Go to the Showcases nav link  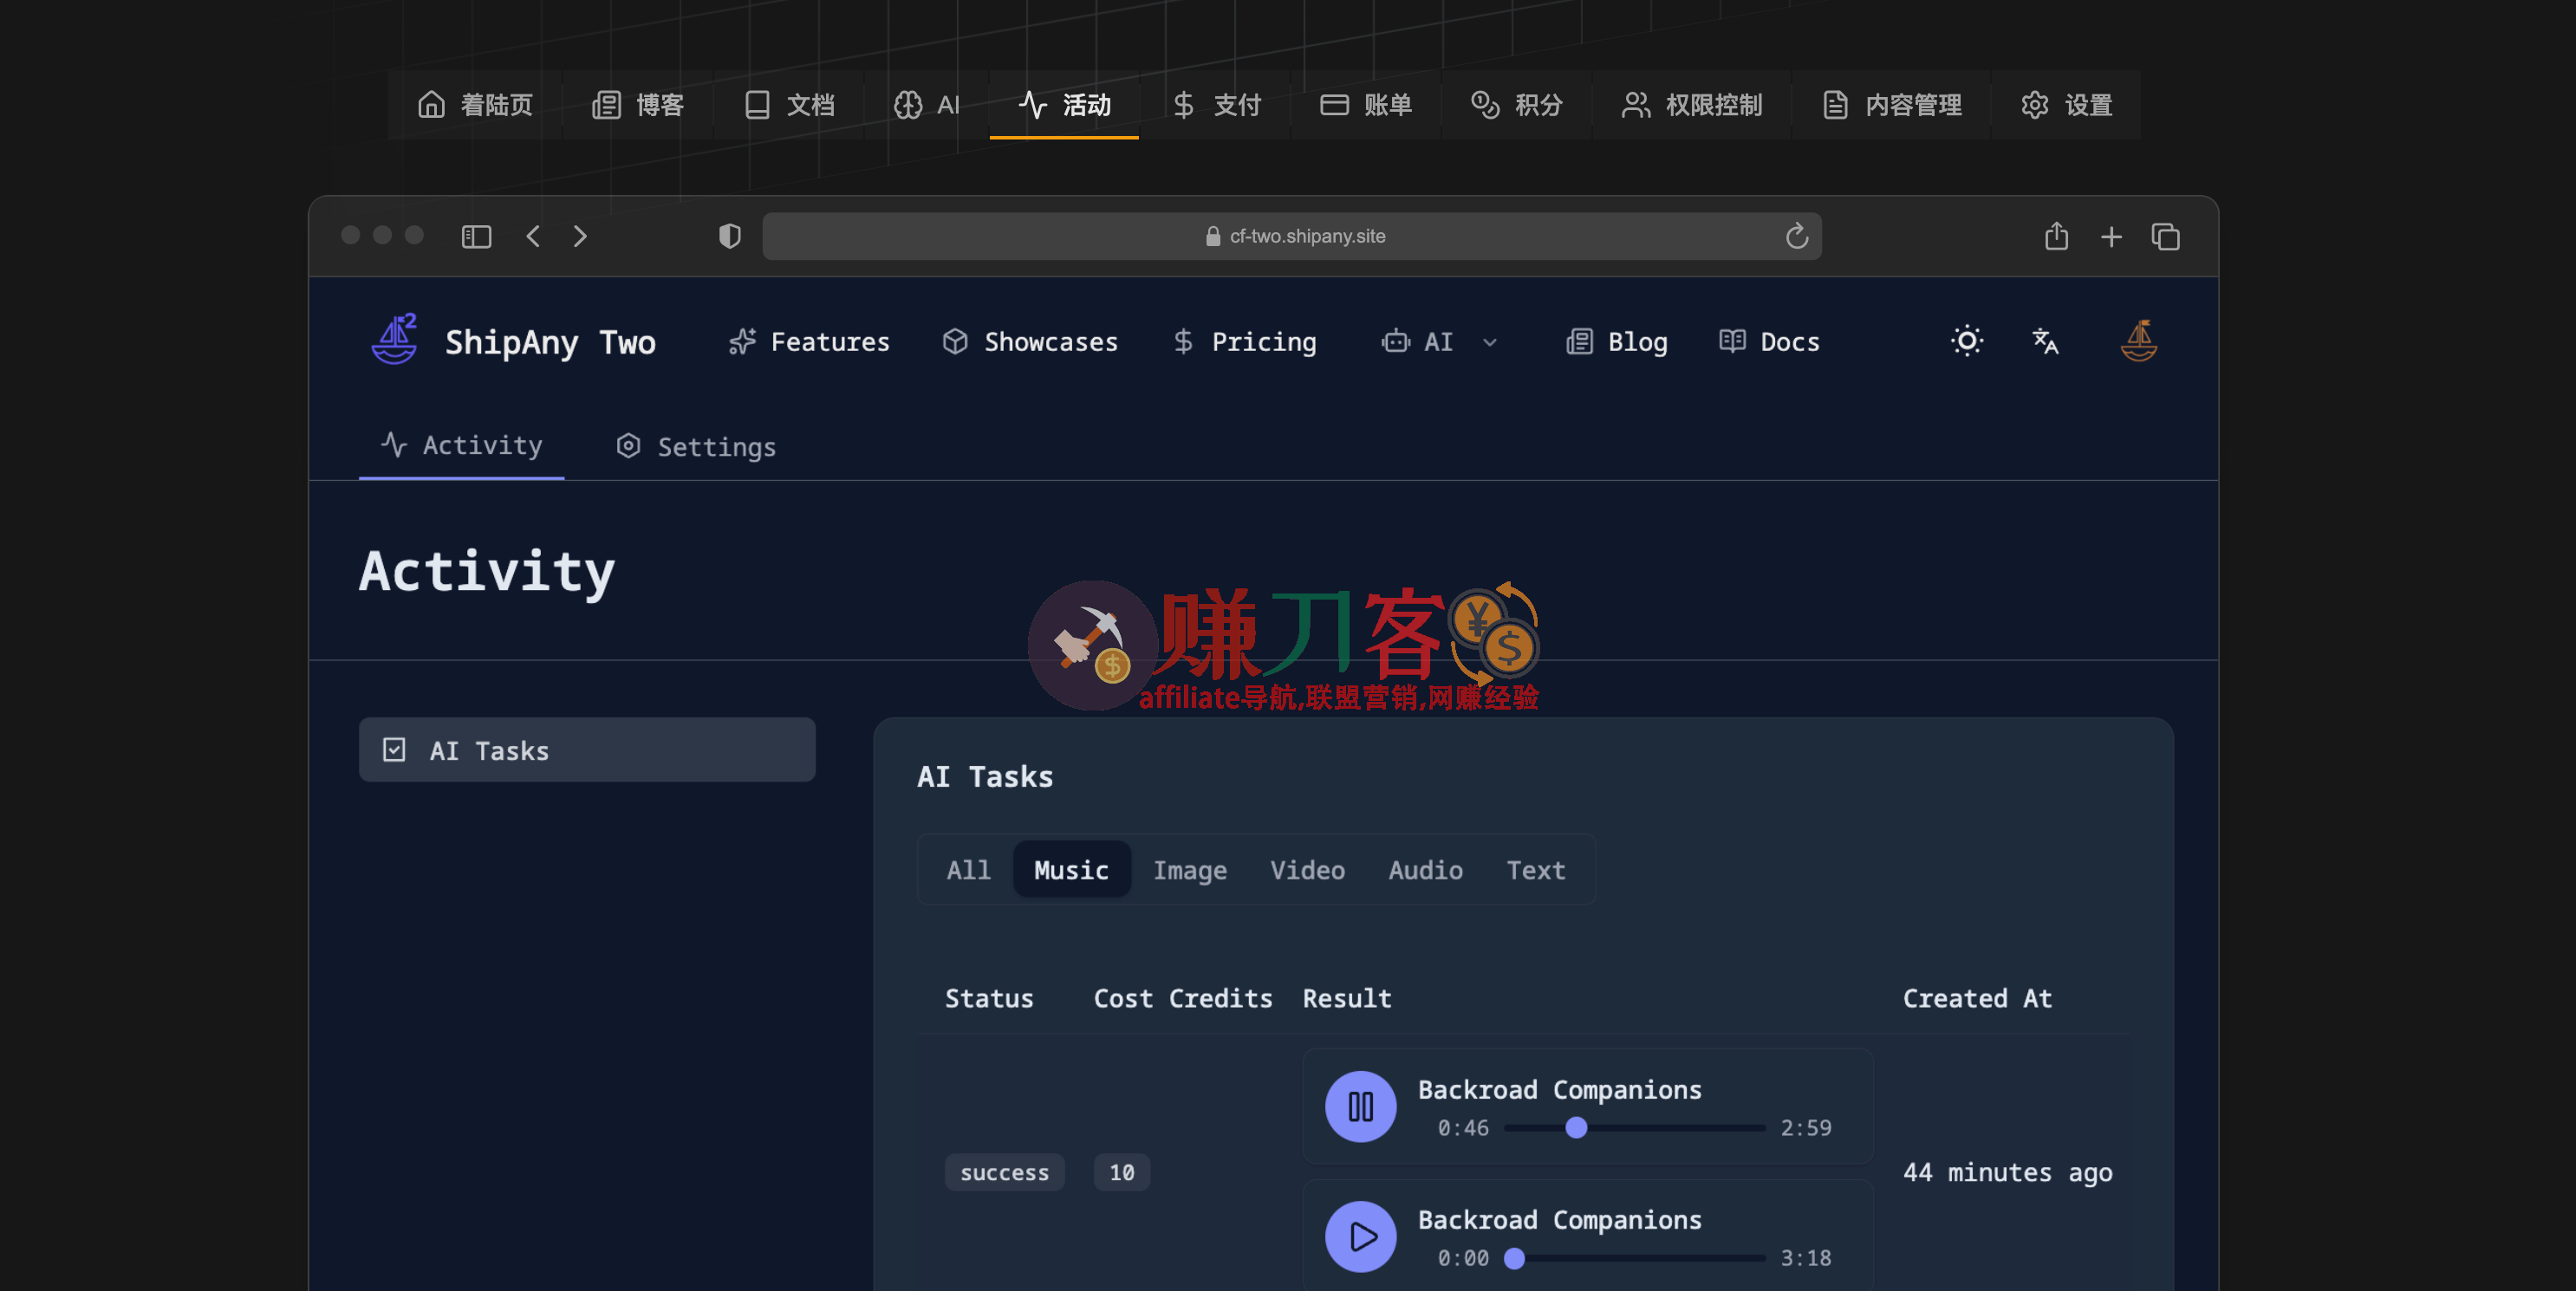tap(1030, 342)
